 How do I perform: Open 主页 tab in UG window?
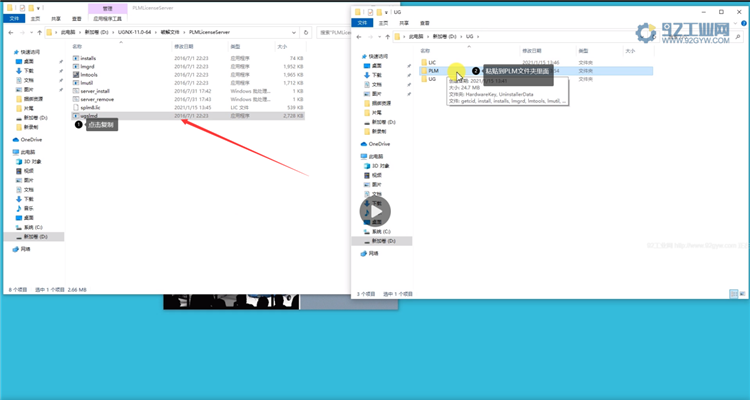point(384,23)
